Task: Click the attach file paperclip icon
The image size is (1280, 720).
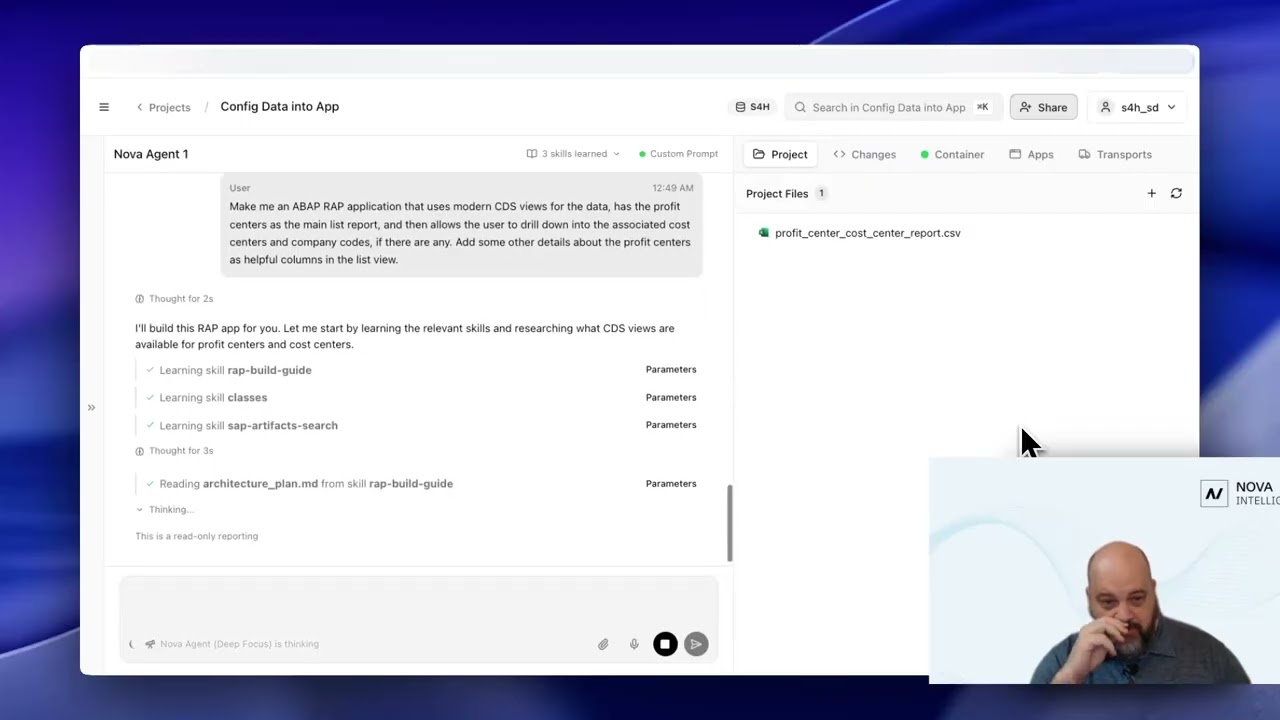Action: point(603,645)
